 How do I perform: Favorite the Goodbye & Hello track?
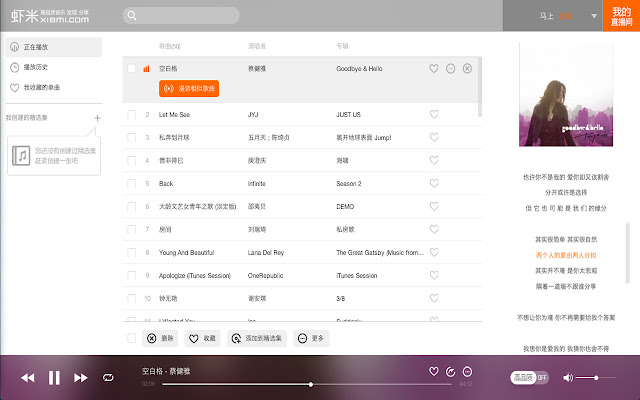(434, 69)
